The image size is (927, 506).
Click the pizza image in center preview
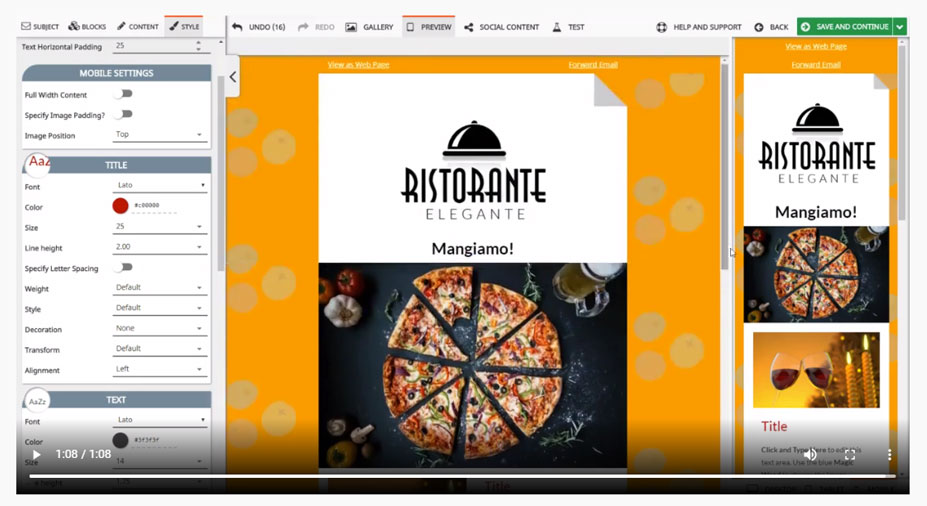point(472,365)
